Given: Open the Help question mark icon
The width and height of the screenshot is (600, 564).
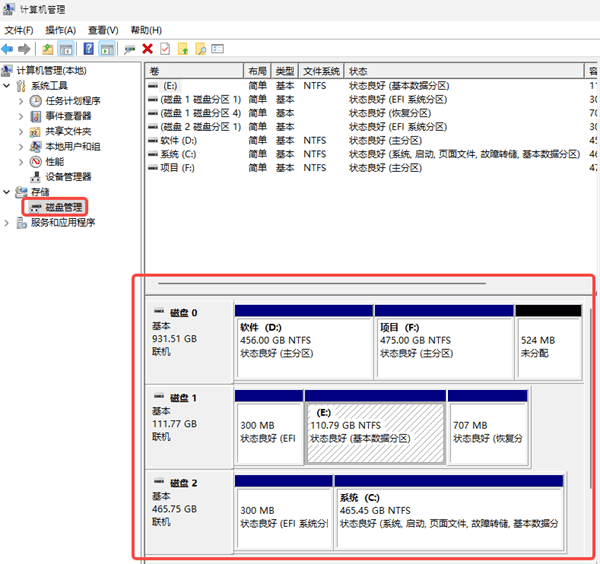Looking at the screenshot, I should 88,49.
